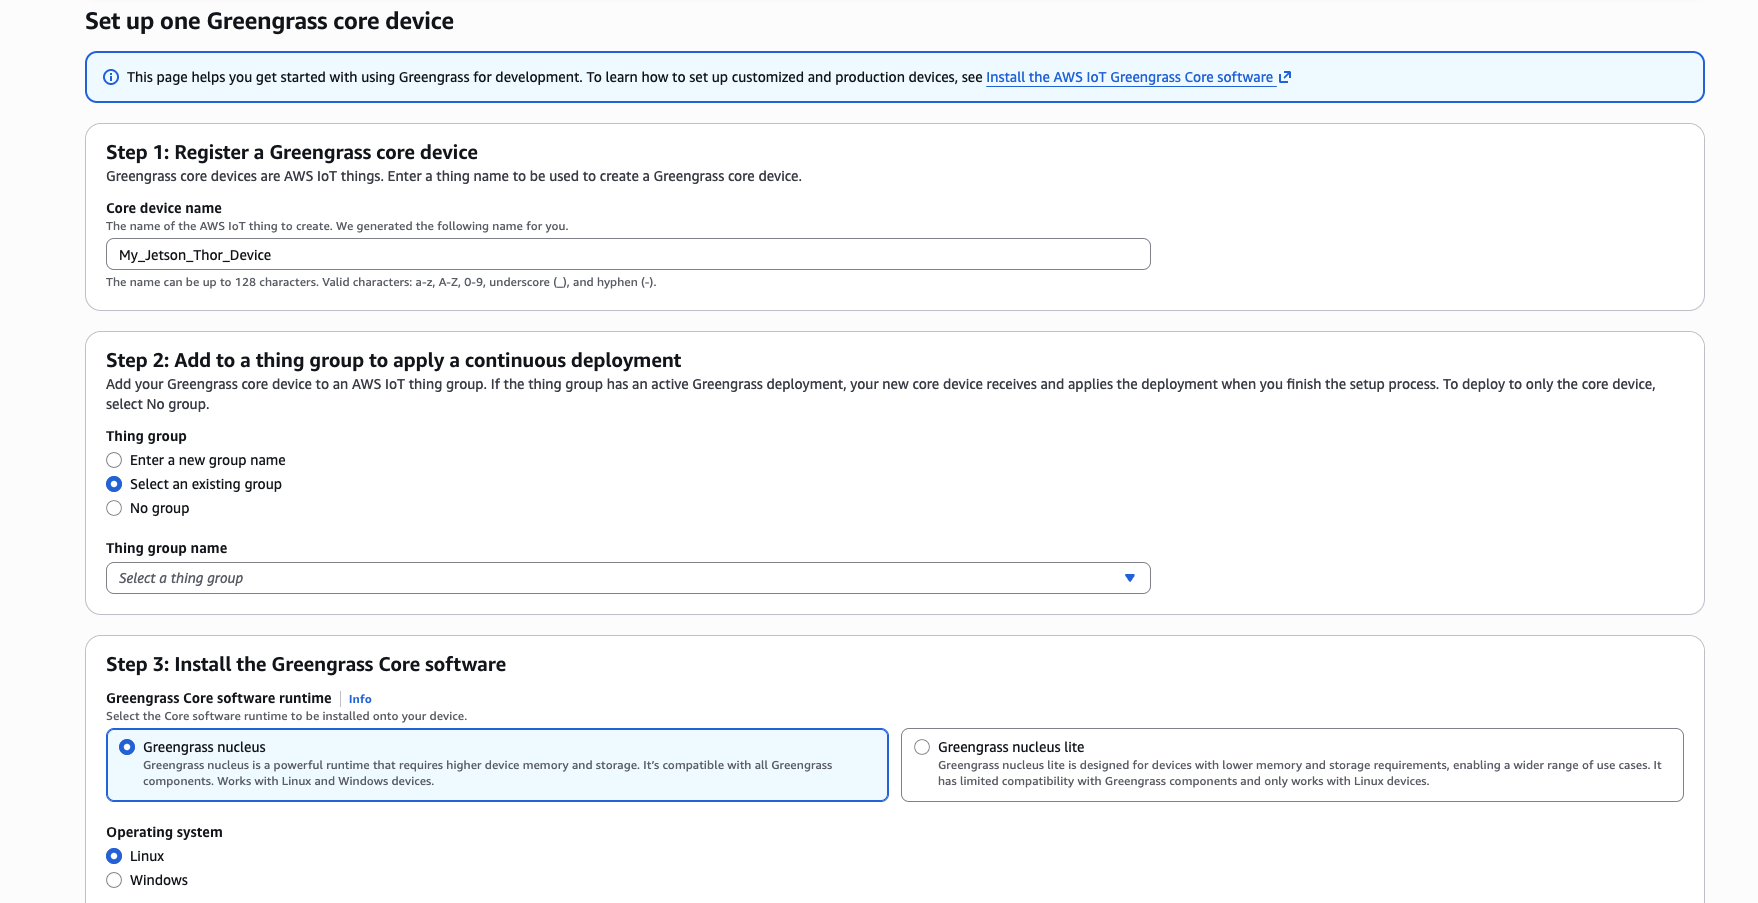Open the Select a thing group dropdown

[x=628, y=578]
